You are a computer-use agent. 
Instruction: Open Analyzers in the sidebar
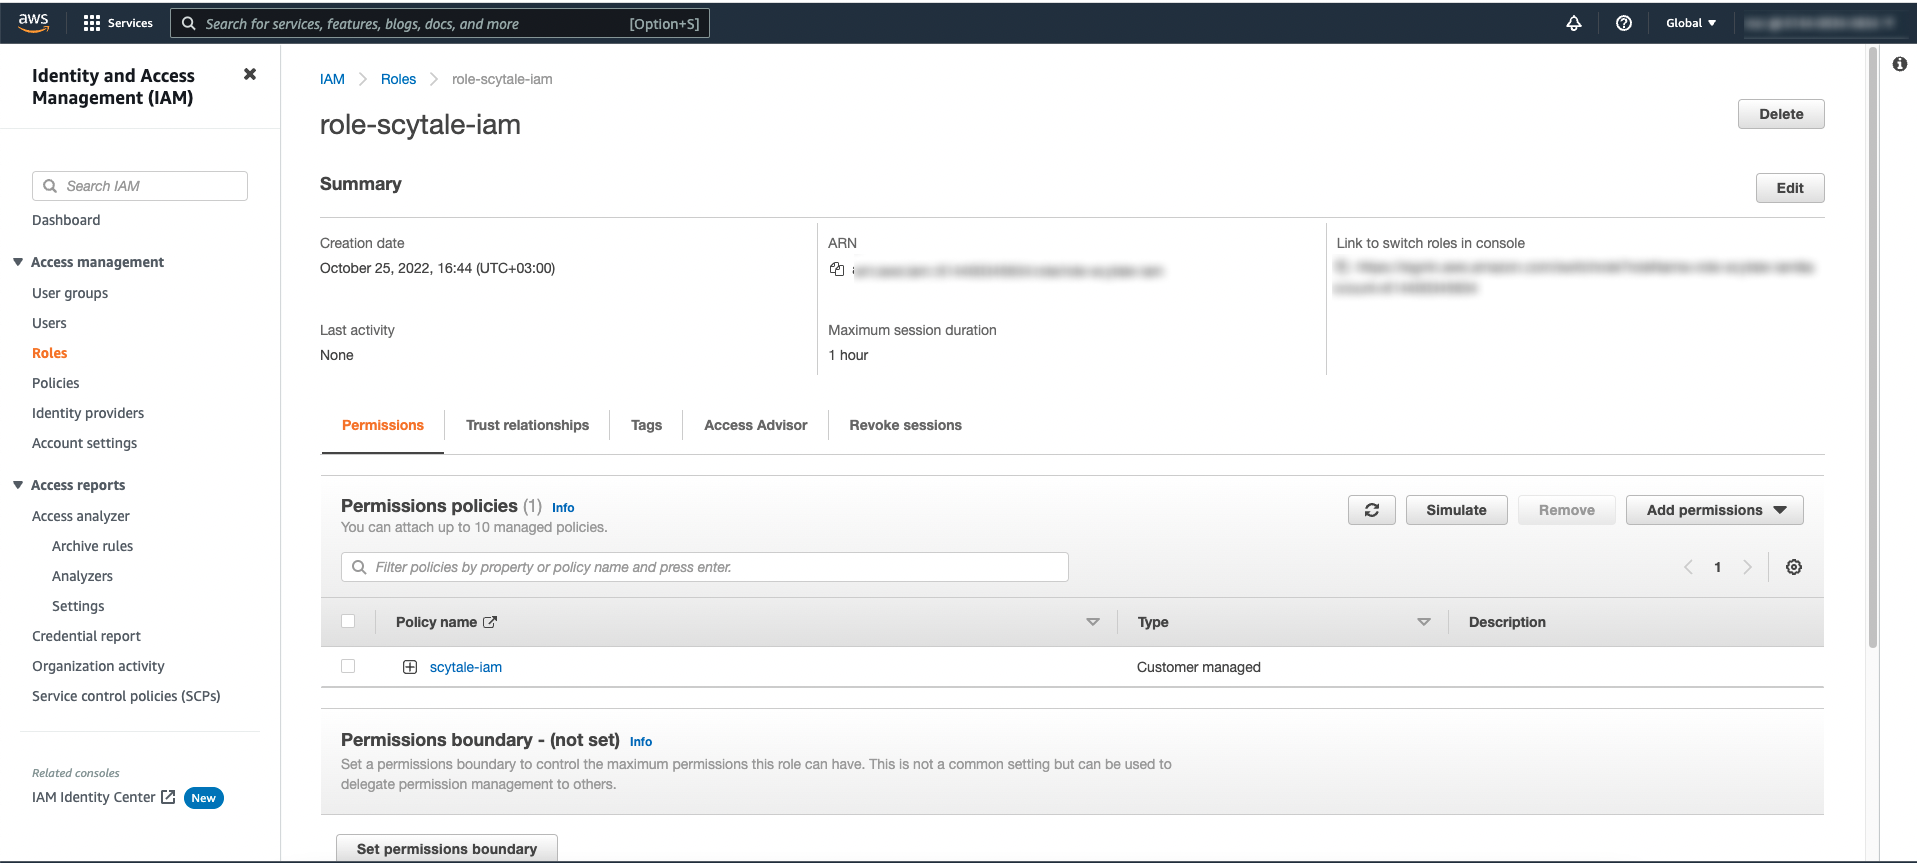[82, 576]
